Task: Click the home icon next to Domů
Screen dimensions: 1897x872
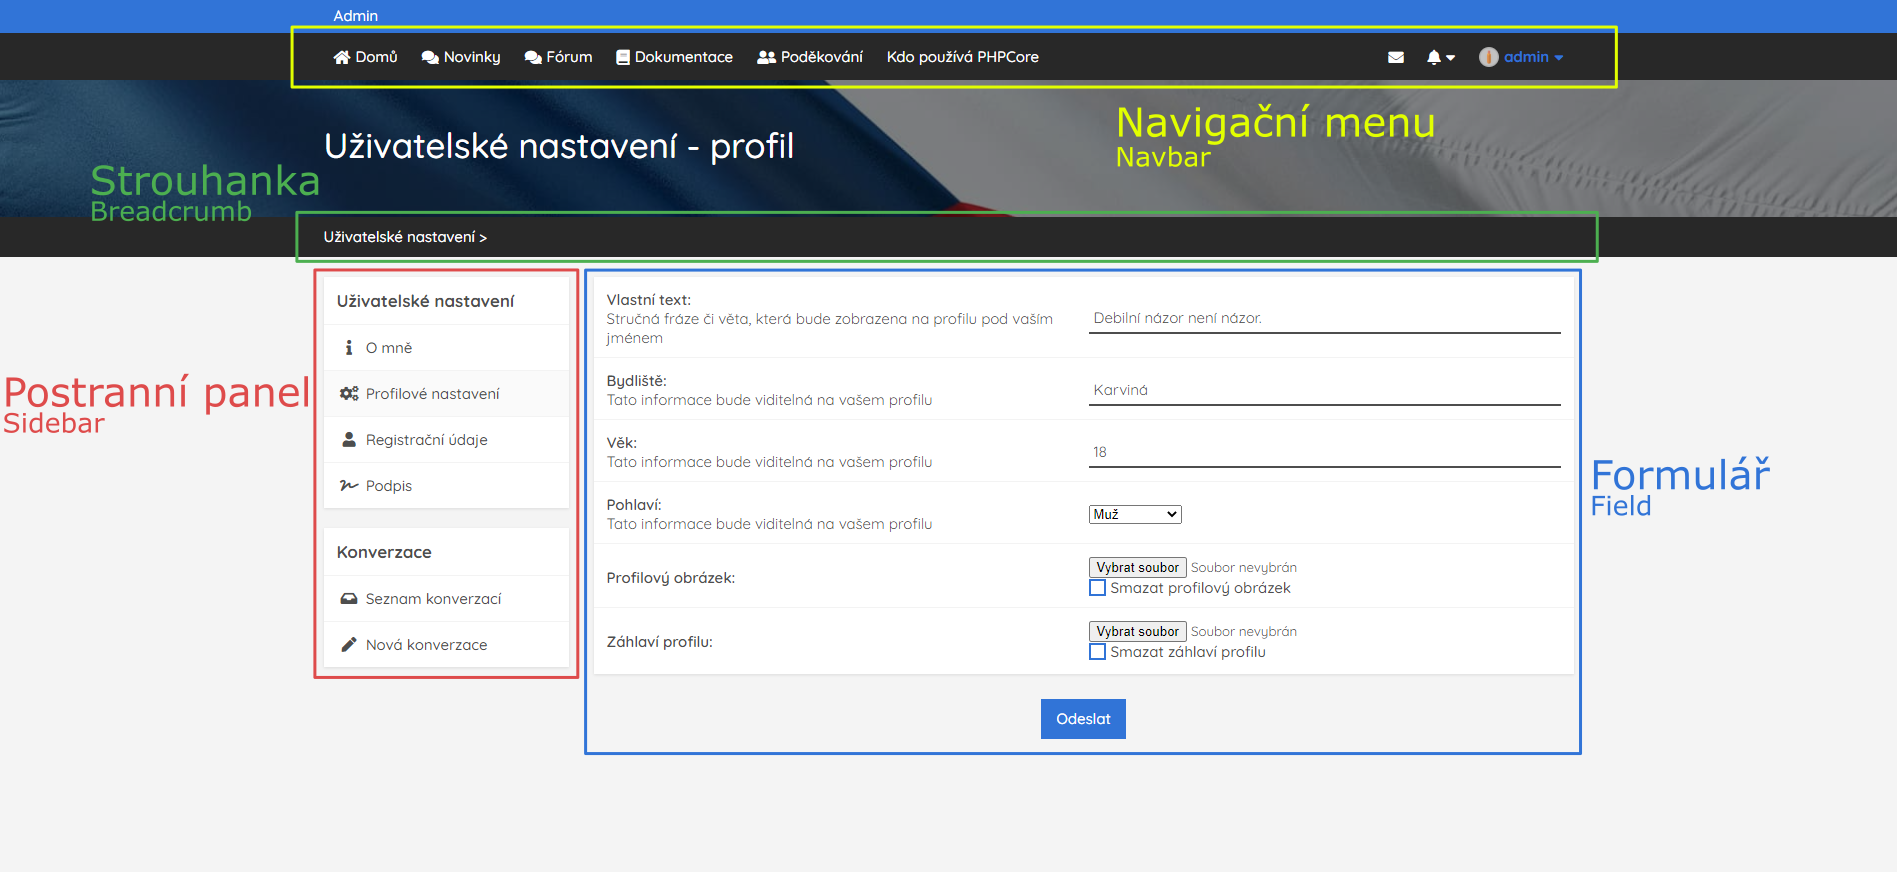Action: click(342, 57)
